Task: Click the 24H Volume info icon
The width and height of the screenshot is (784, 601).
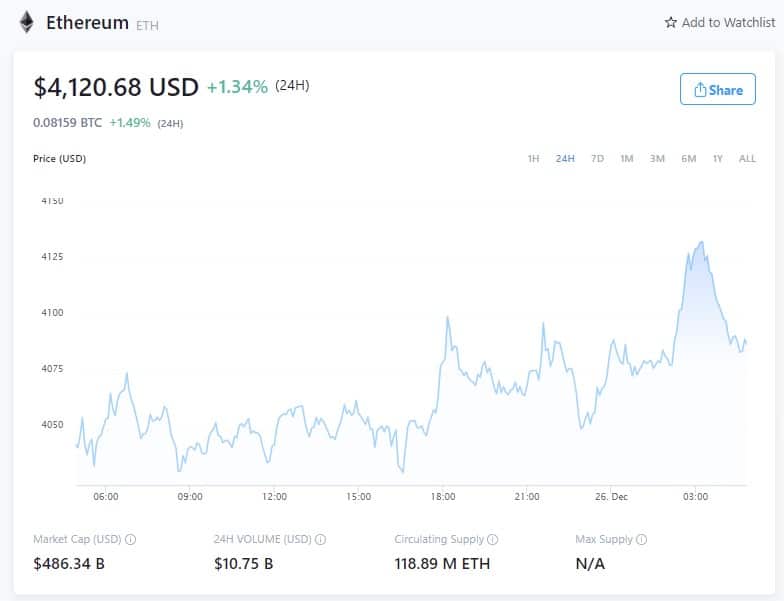Action: [x=320, y=540]
